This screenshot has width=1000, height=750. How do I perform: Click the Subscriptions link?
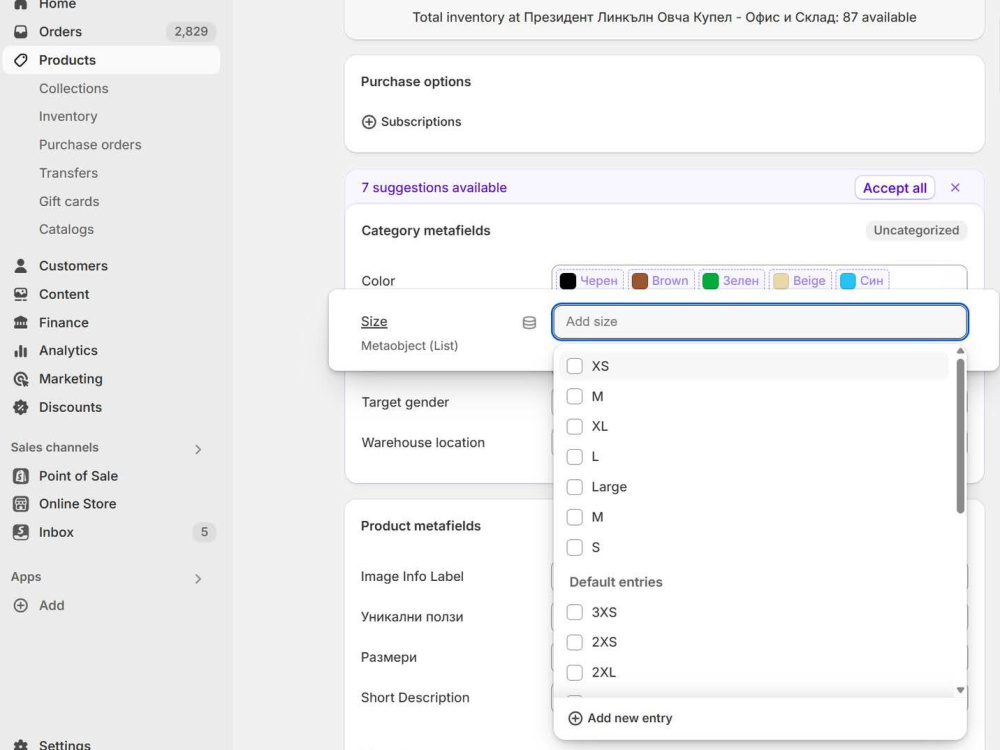pyautogui.click(x=421, y=122)
